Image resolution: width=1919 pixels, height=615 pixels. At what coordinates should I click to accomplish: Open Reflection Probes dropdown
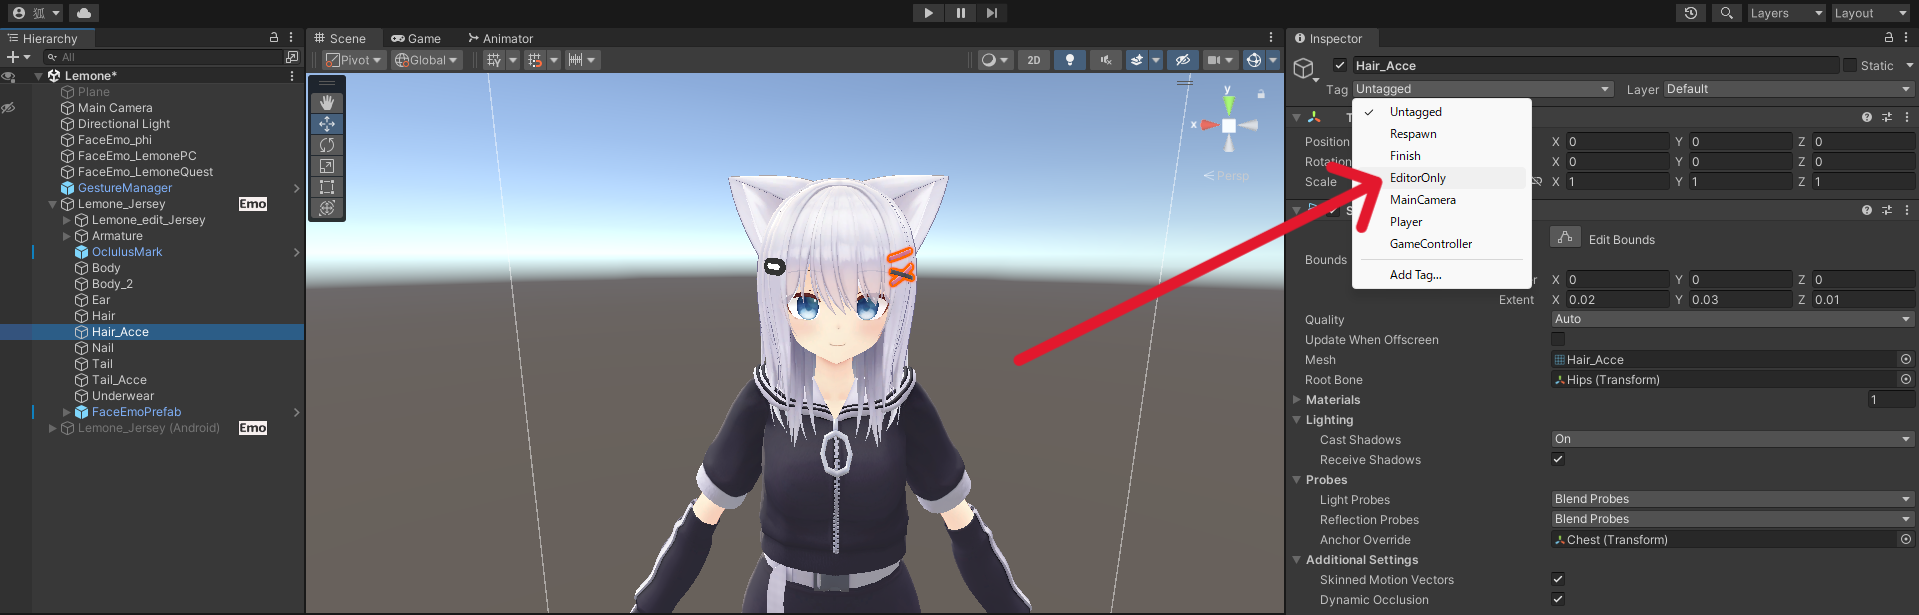point(1732,519)
